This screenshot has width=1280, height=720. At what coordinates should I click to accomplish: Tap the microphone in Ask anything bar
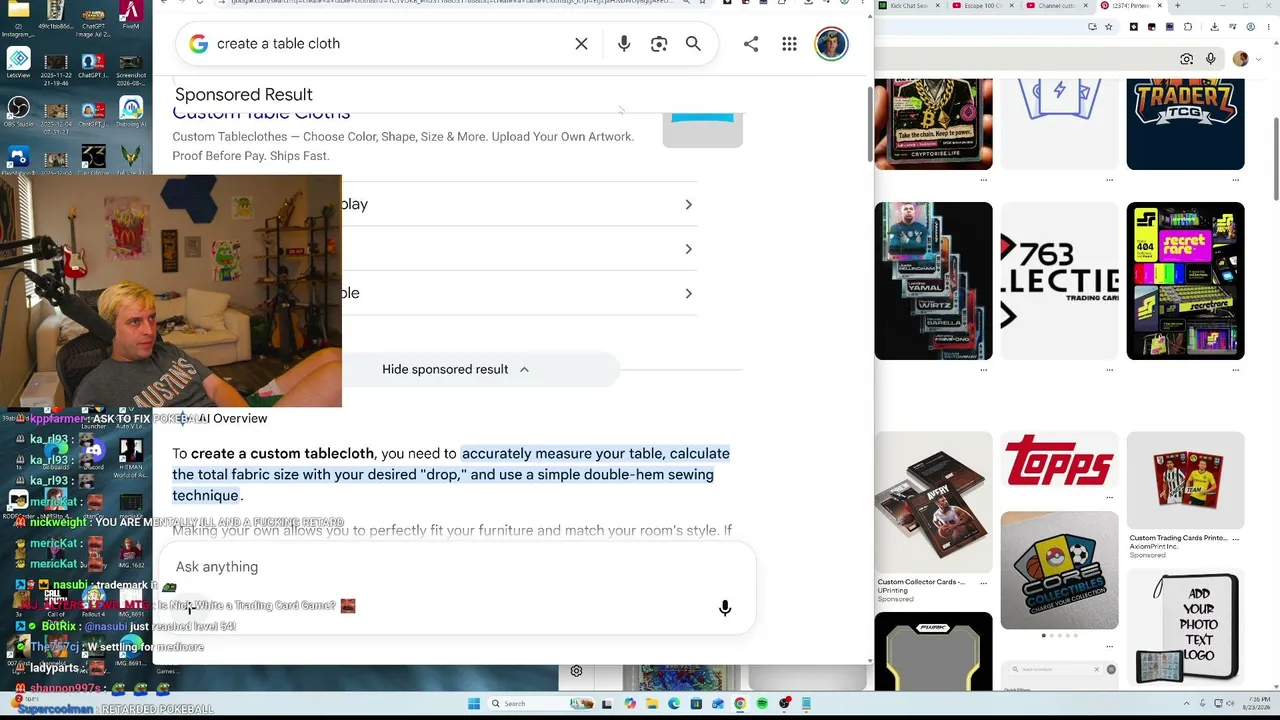pos(725,608)
